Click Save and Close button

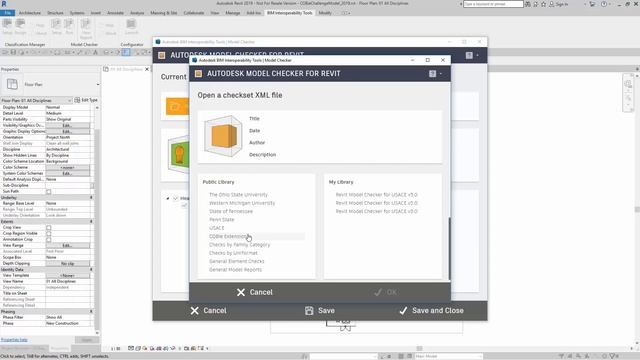pos(431,311)
